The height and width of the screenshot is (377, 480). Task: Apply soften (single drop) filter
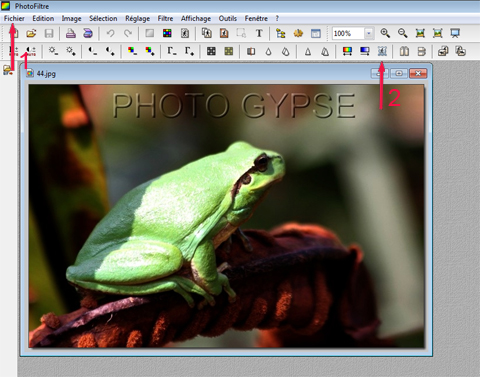268,51
